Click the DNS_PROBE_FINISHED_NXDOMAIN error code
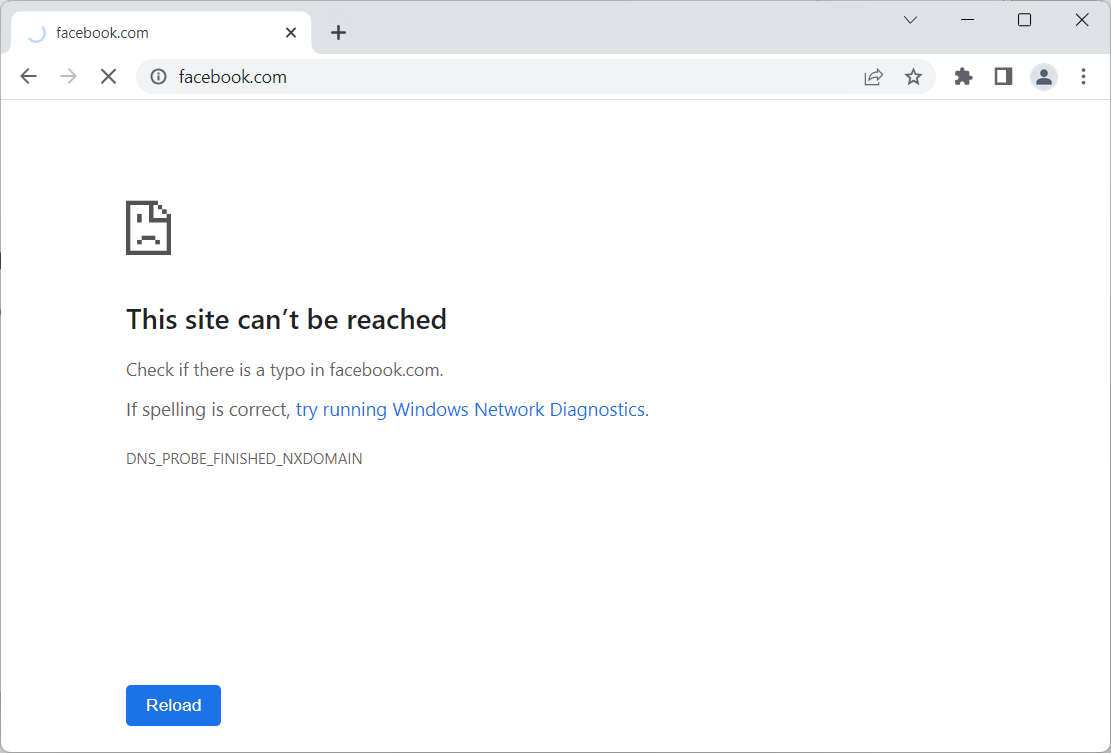The height and width of the screenshot is (753, 1111). click(244, 458)
